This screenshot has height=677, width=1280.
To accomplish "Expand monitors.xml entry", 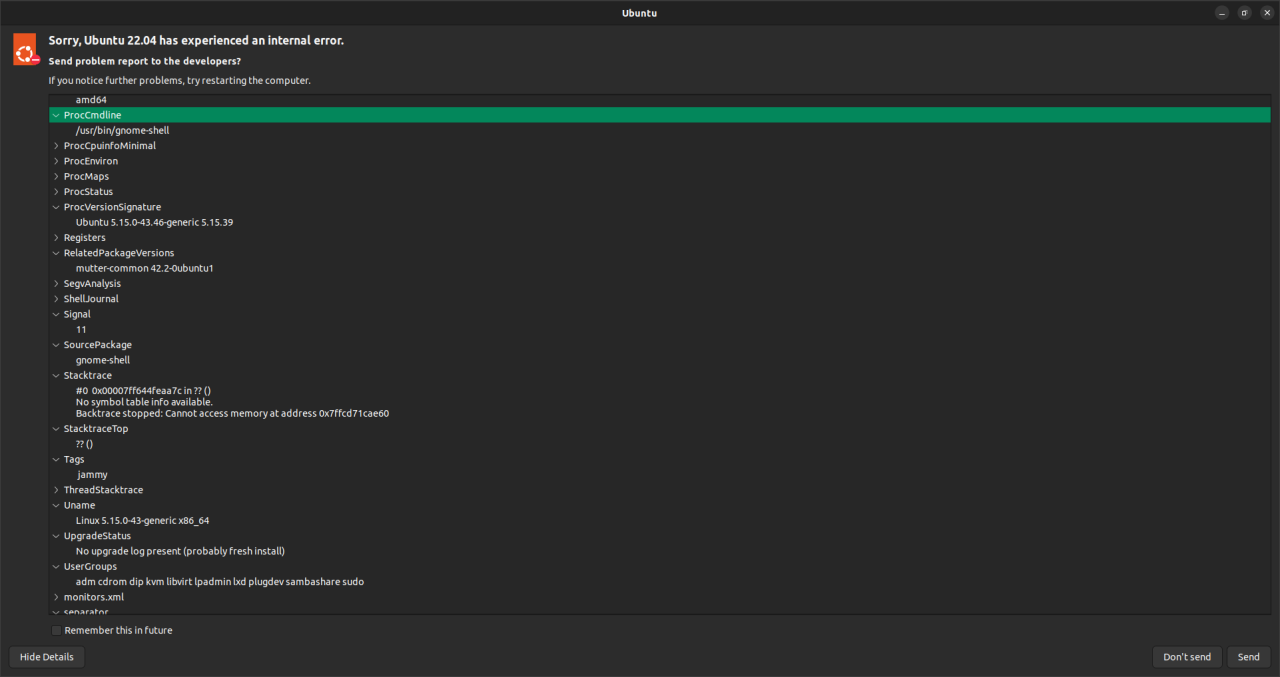I will point(56,597).
